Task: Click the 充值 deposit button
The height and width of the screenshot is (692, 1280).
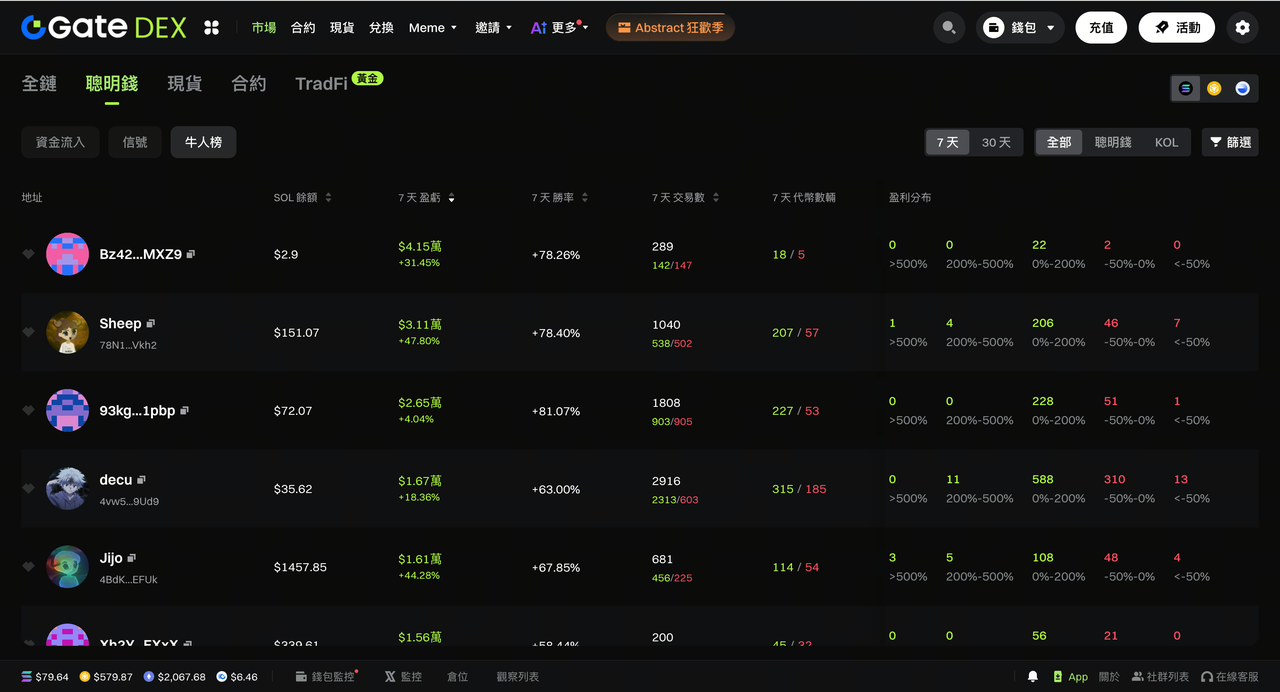Action: (1101, 28)
